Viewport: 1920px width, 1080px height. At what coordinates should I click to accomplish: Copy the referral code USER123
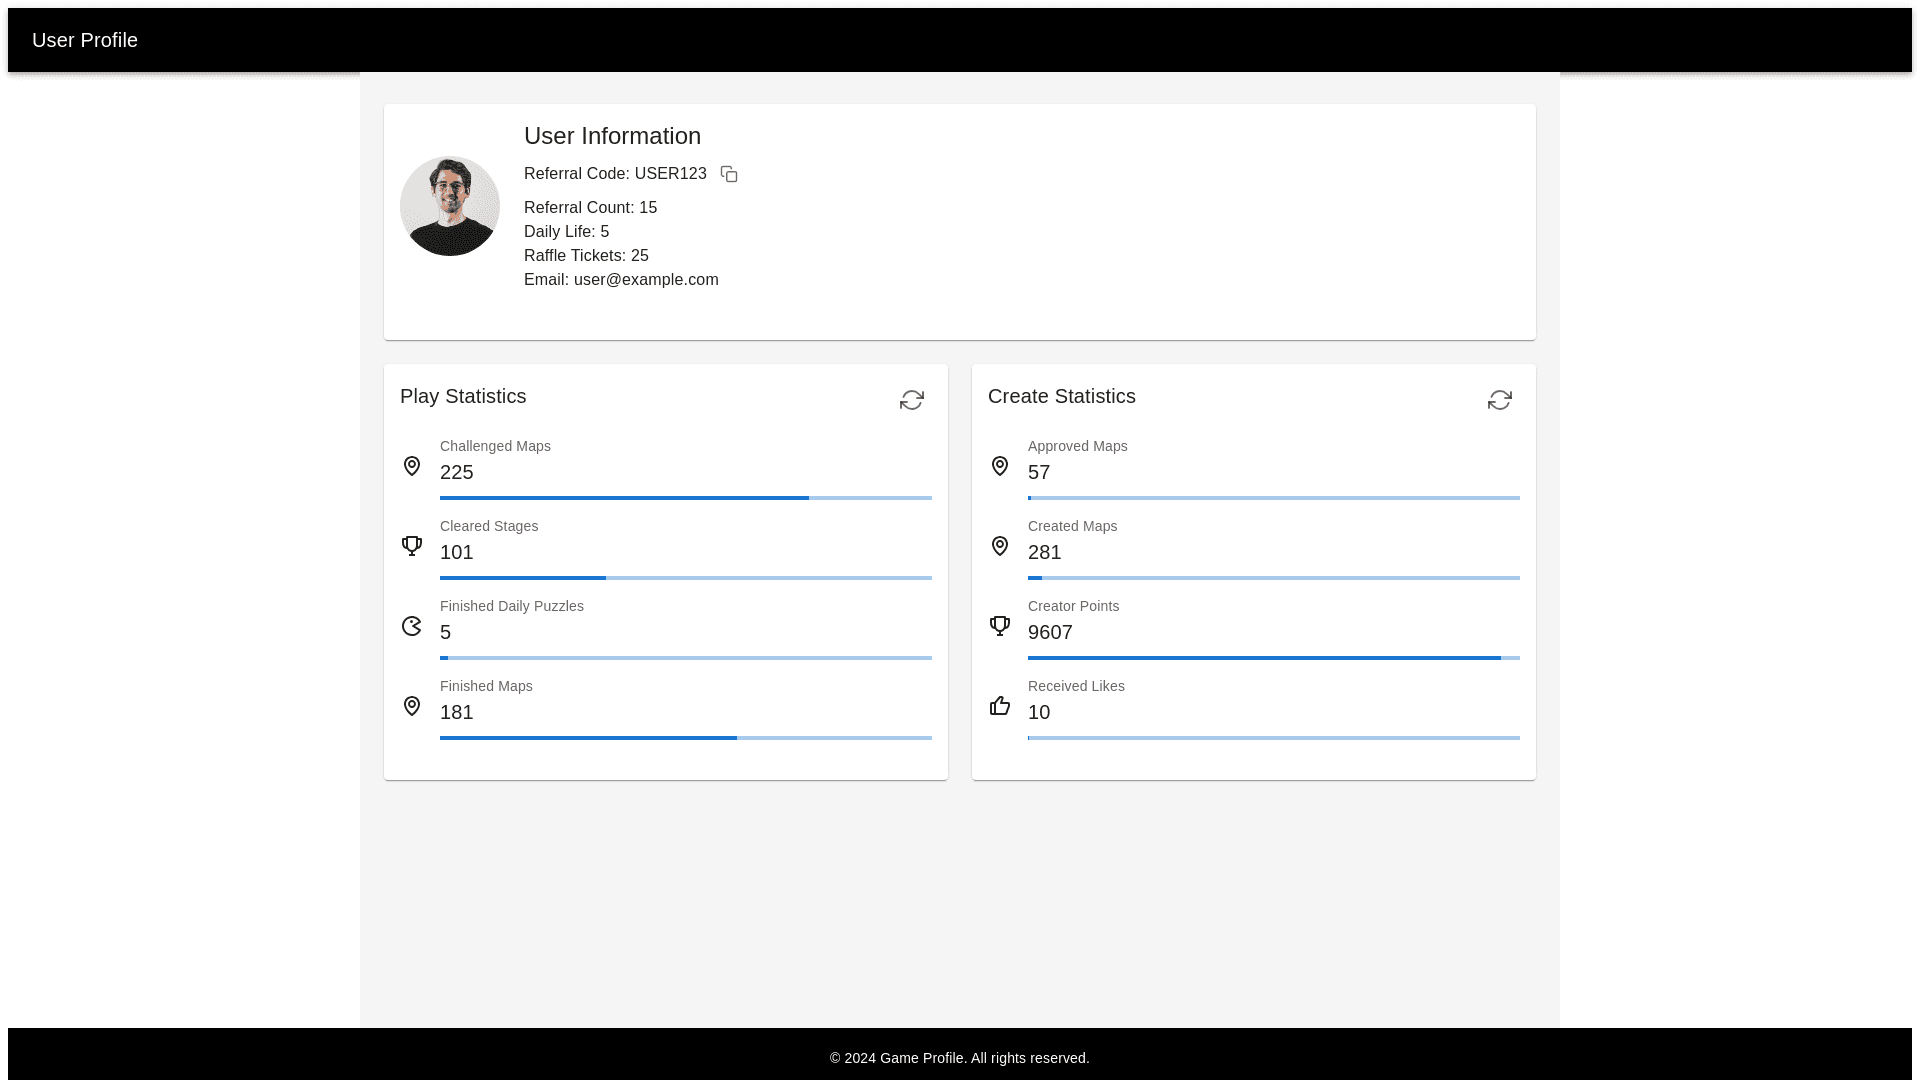click(x=729, y=174)
